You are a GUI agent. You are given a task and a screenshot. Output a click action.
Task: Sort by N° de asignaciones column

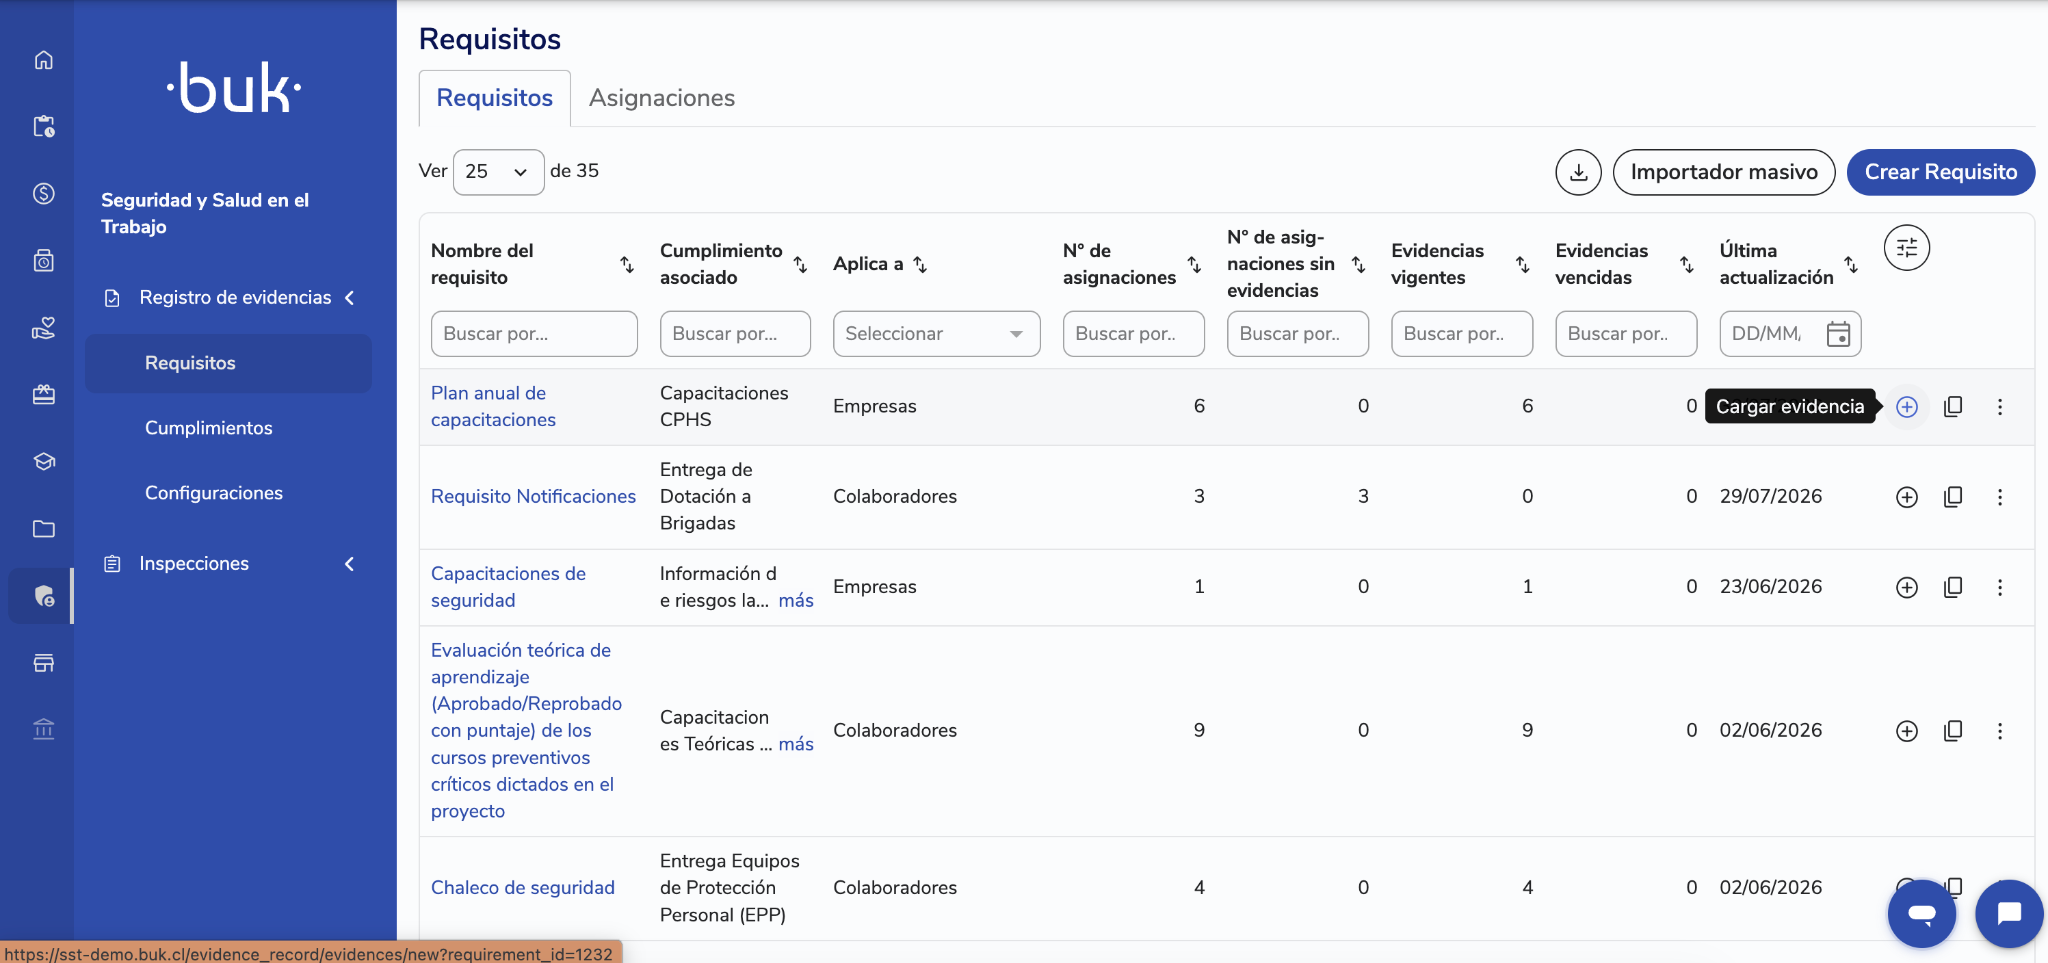pyautogui.click(x=1194, y=264)
